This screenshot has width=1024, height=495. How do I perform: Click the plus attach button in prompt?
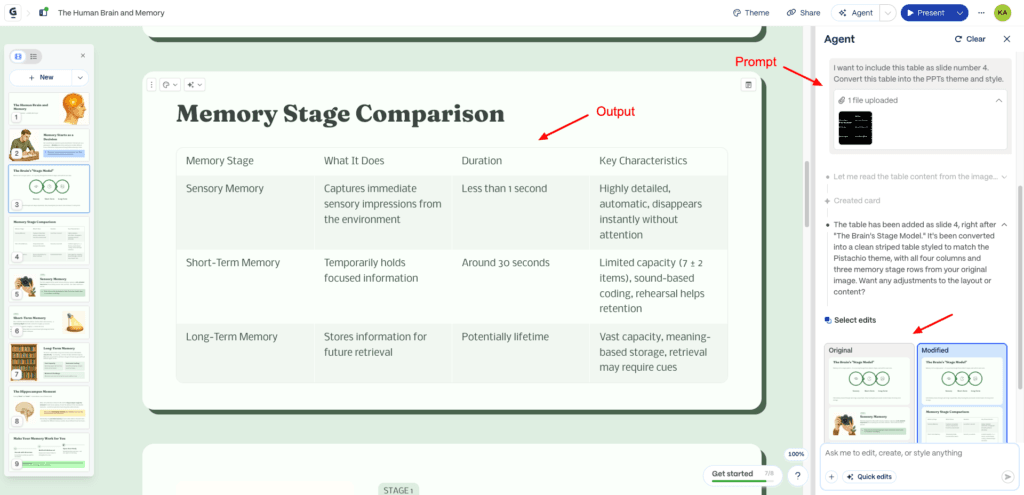tap(831, 477)
